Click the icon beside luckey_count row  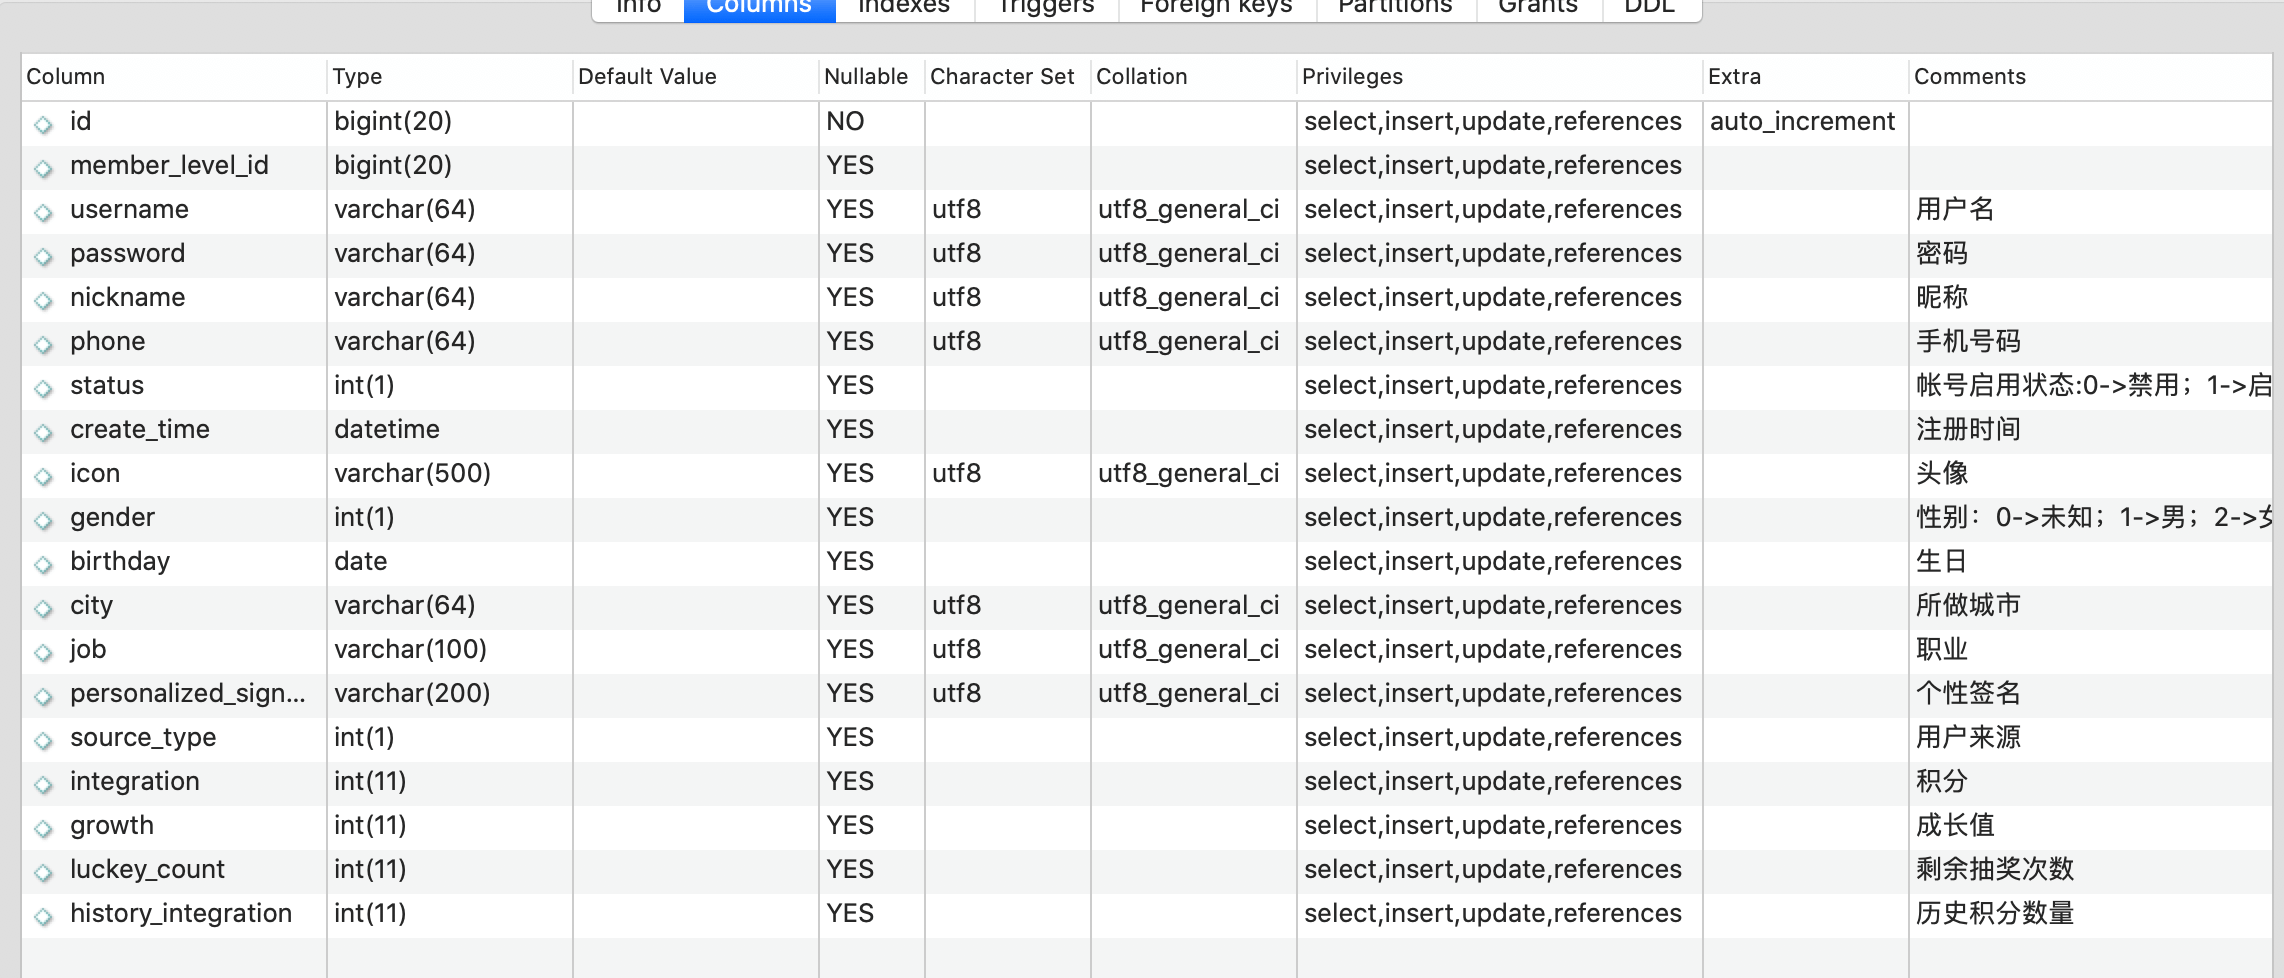43,872
